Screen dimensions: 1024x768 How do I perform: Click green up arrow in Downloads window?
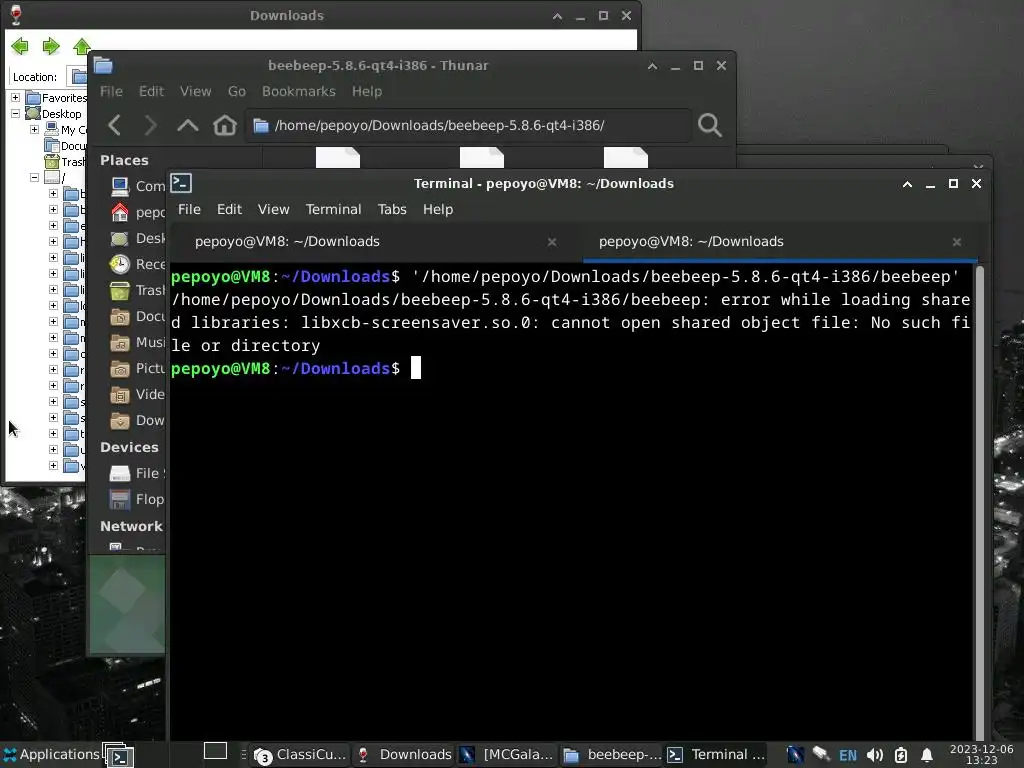tap(82, 46)
